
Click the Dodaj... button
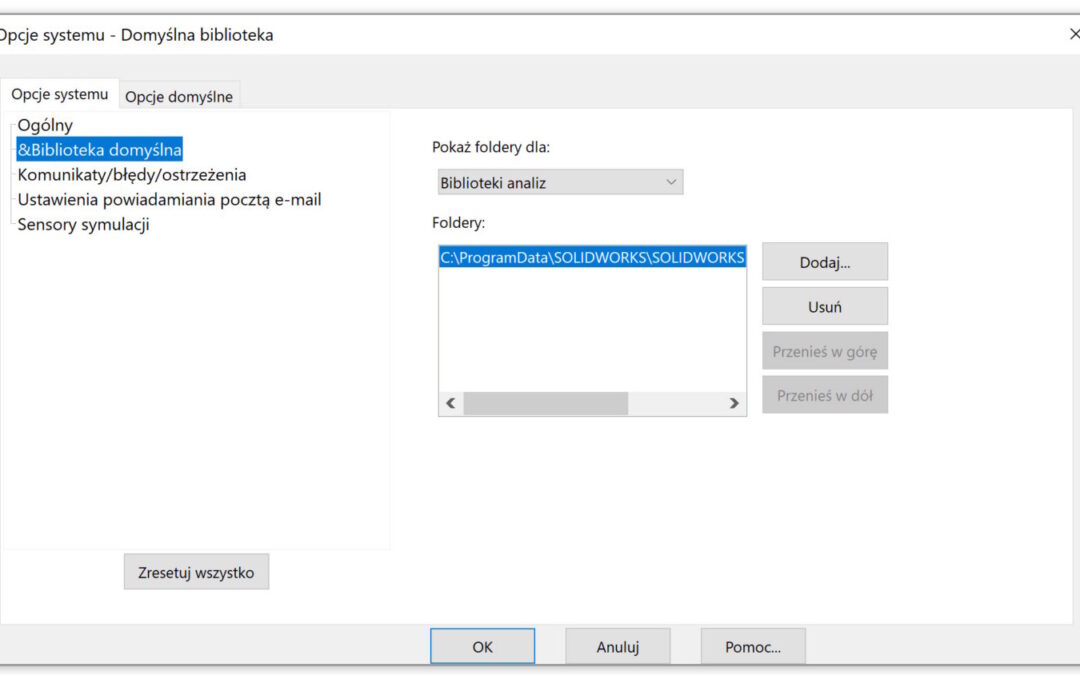pyautogui.click(x=824, y=262)
